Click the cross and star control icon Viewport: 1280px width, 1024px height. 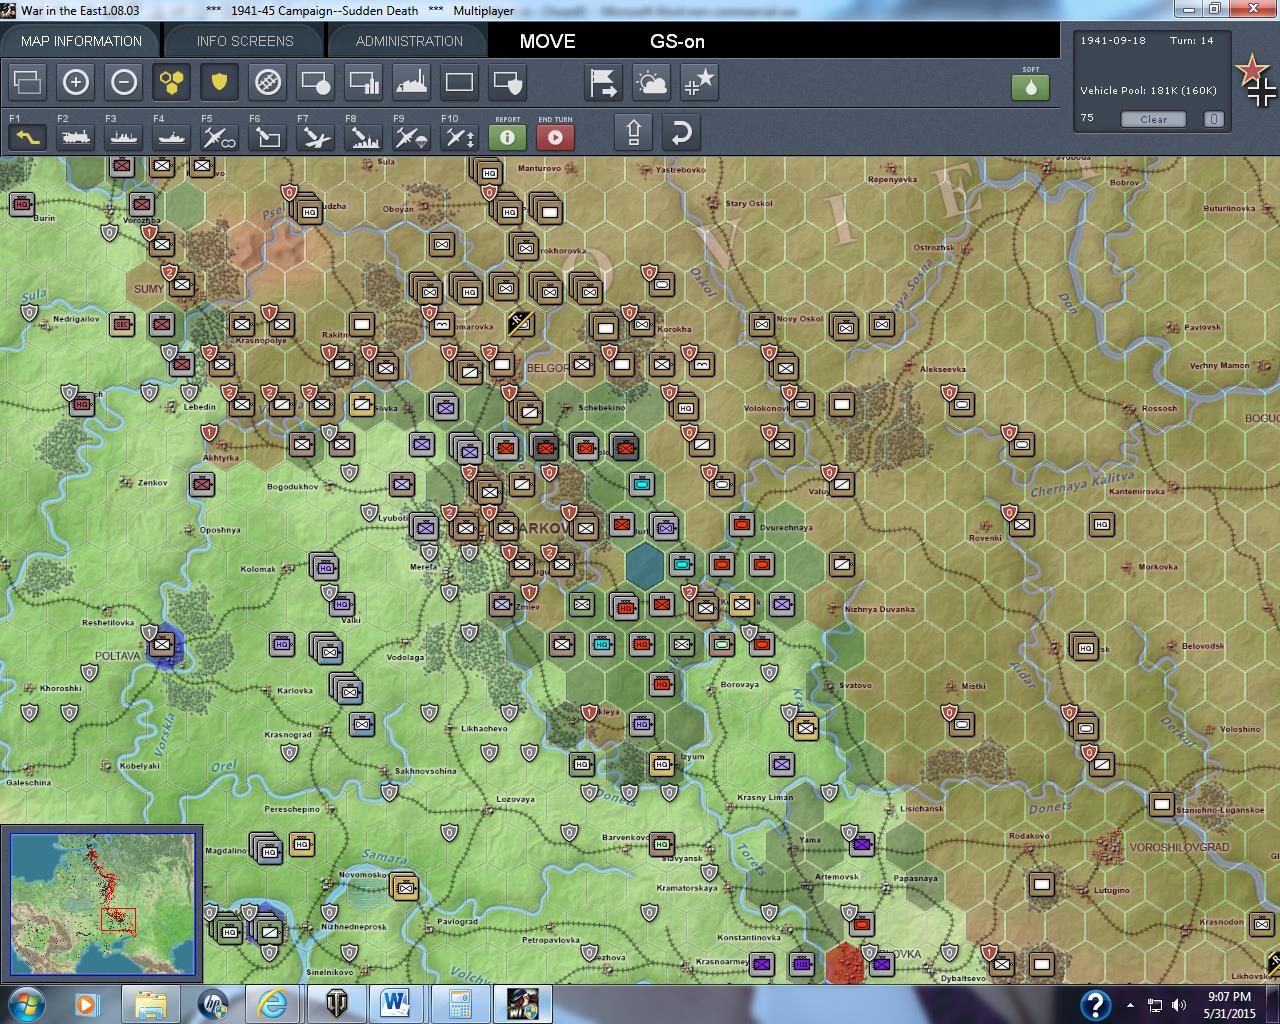[x=700, y=82]
